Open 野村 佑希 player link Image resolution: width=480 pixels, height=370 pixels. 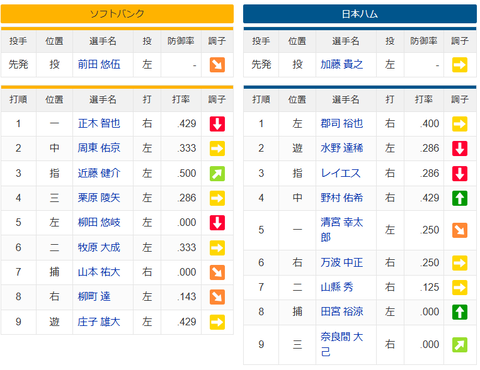tap(342, 198)
